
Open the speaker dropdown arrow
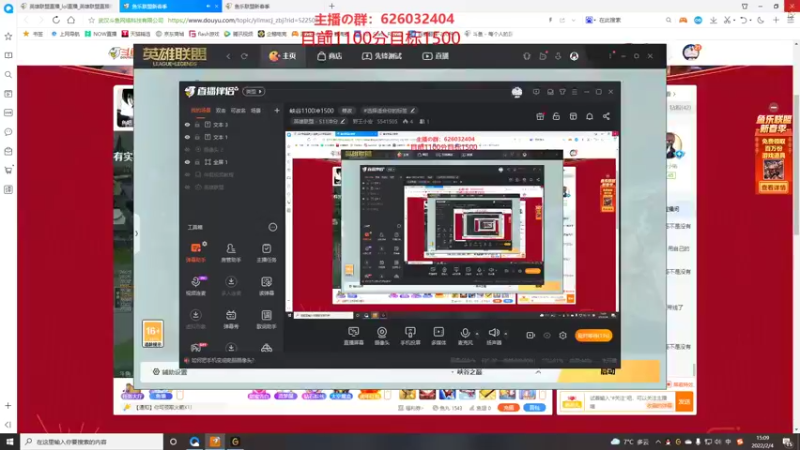pos(506,334)
